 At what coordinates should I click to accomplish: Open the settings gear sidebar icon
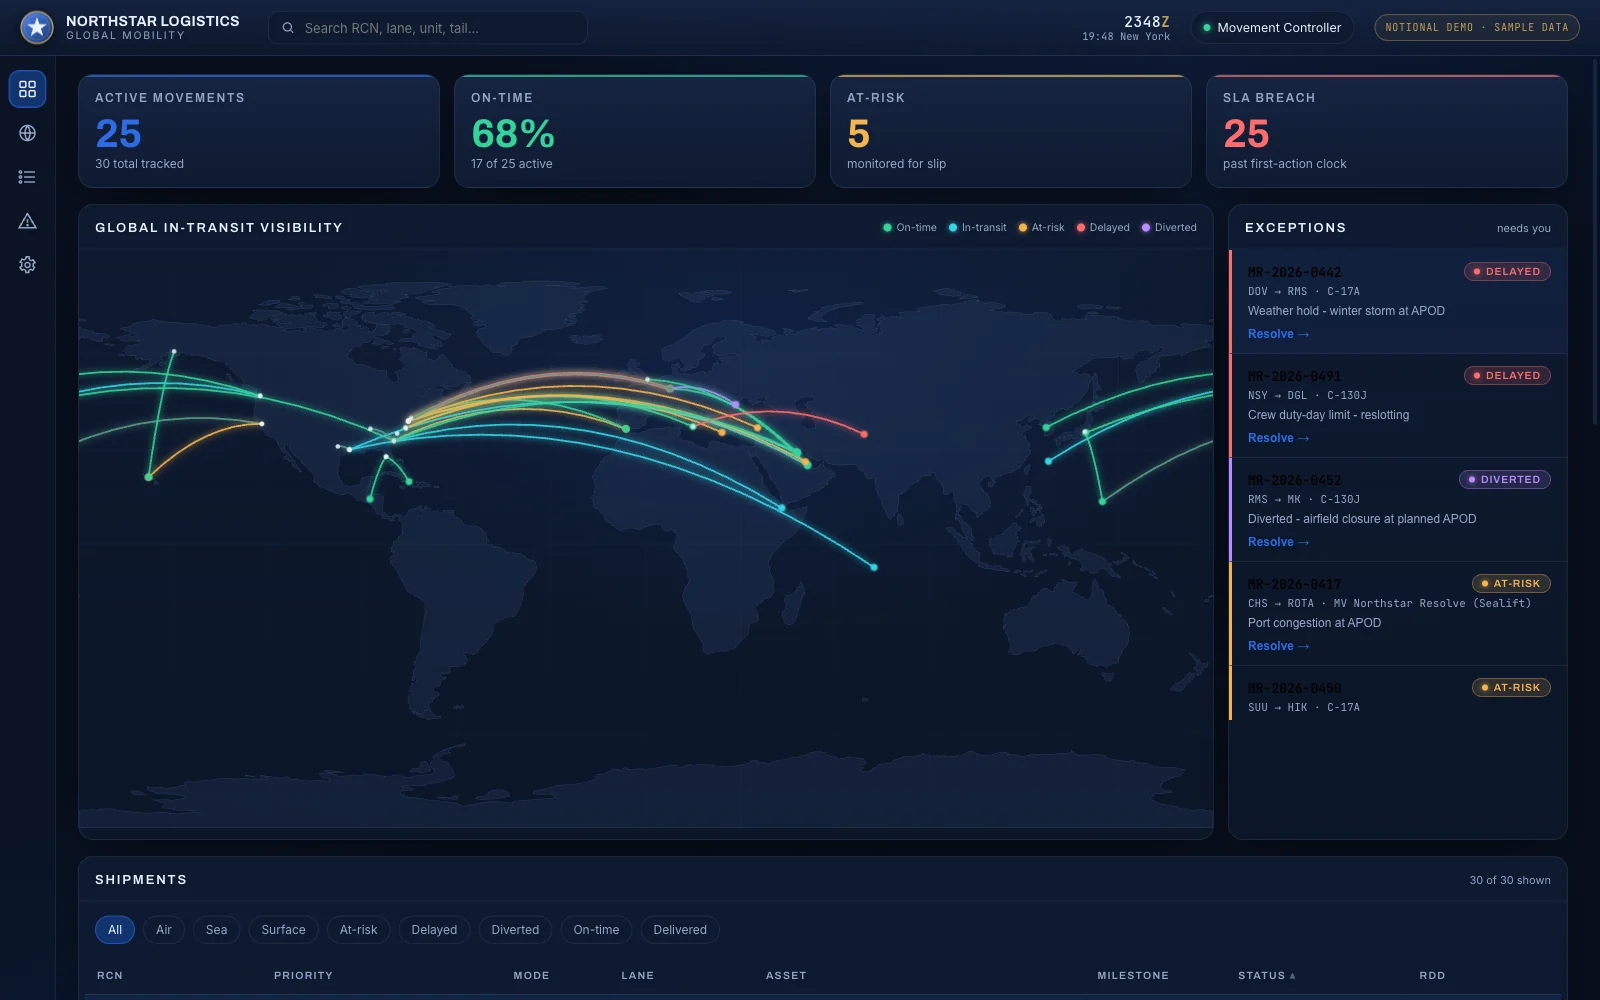[27, 265]
